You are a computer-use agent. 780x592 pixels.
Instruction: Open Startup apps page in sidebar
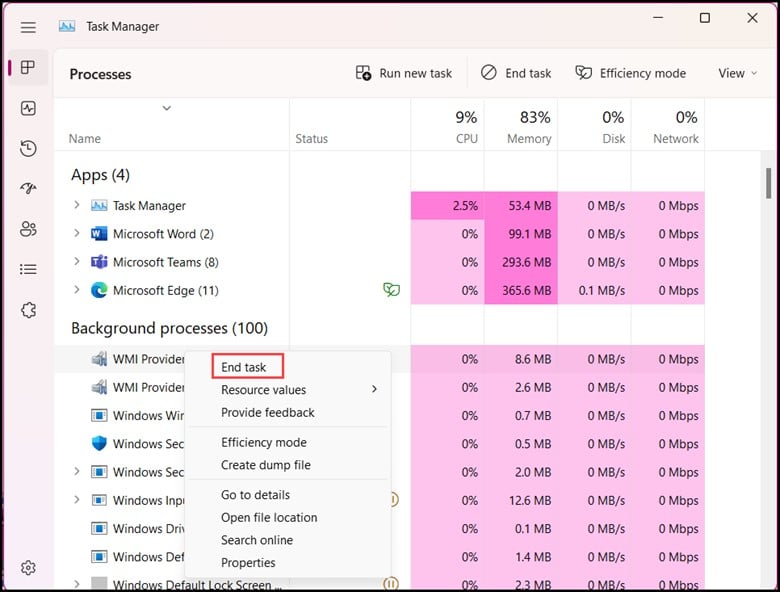(x=28, y=189)
